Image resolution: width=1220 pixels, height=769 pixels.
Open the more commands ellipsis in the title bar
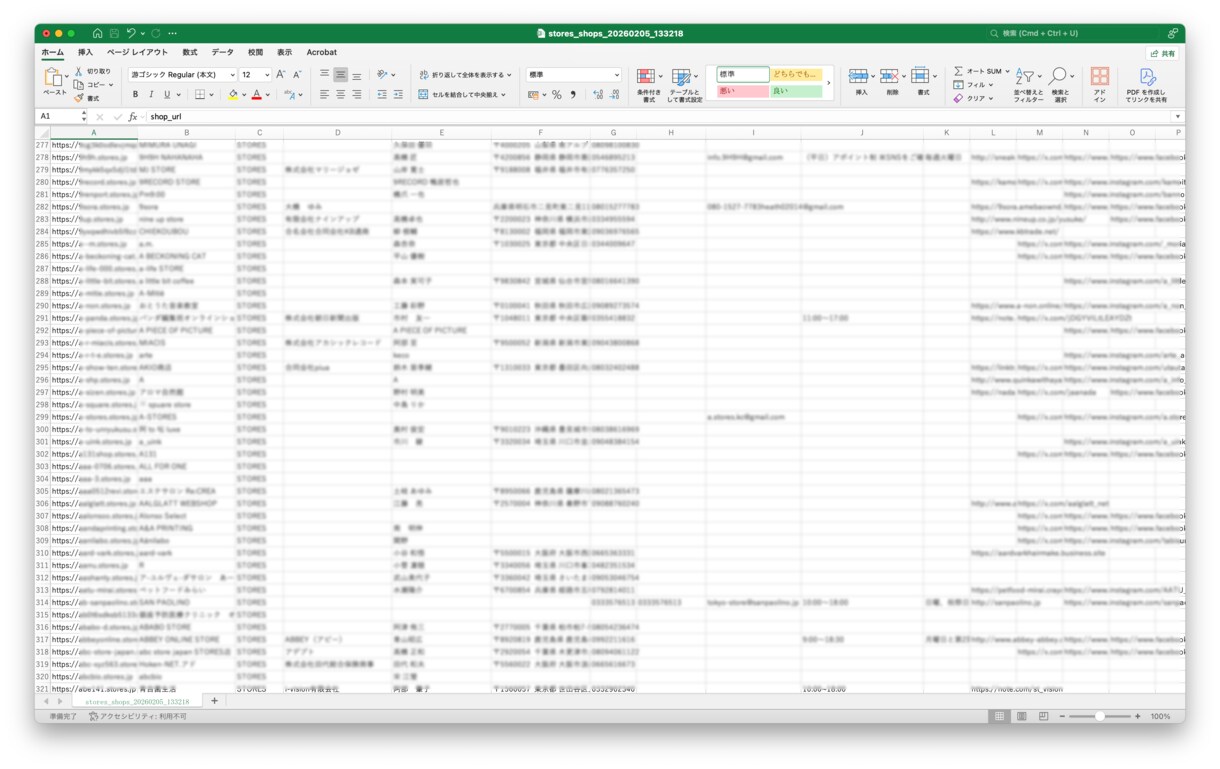[x=173, y=33]
